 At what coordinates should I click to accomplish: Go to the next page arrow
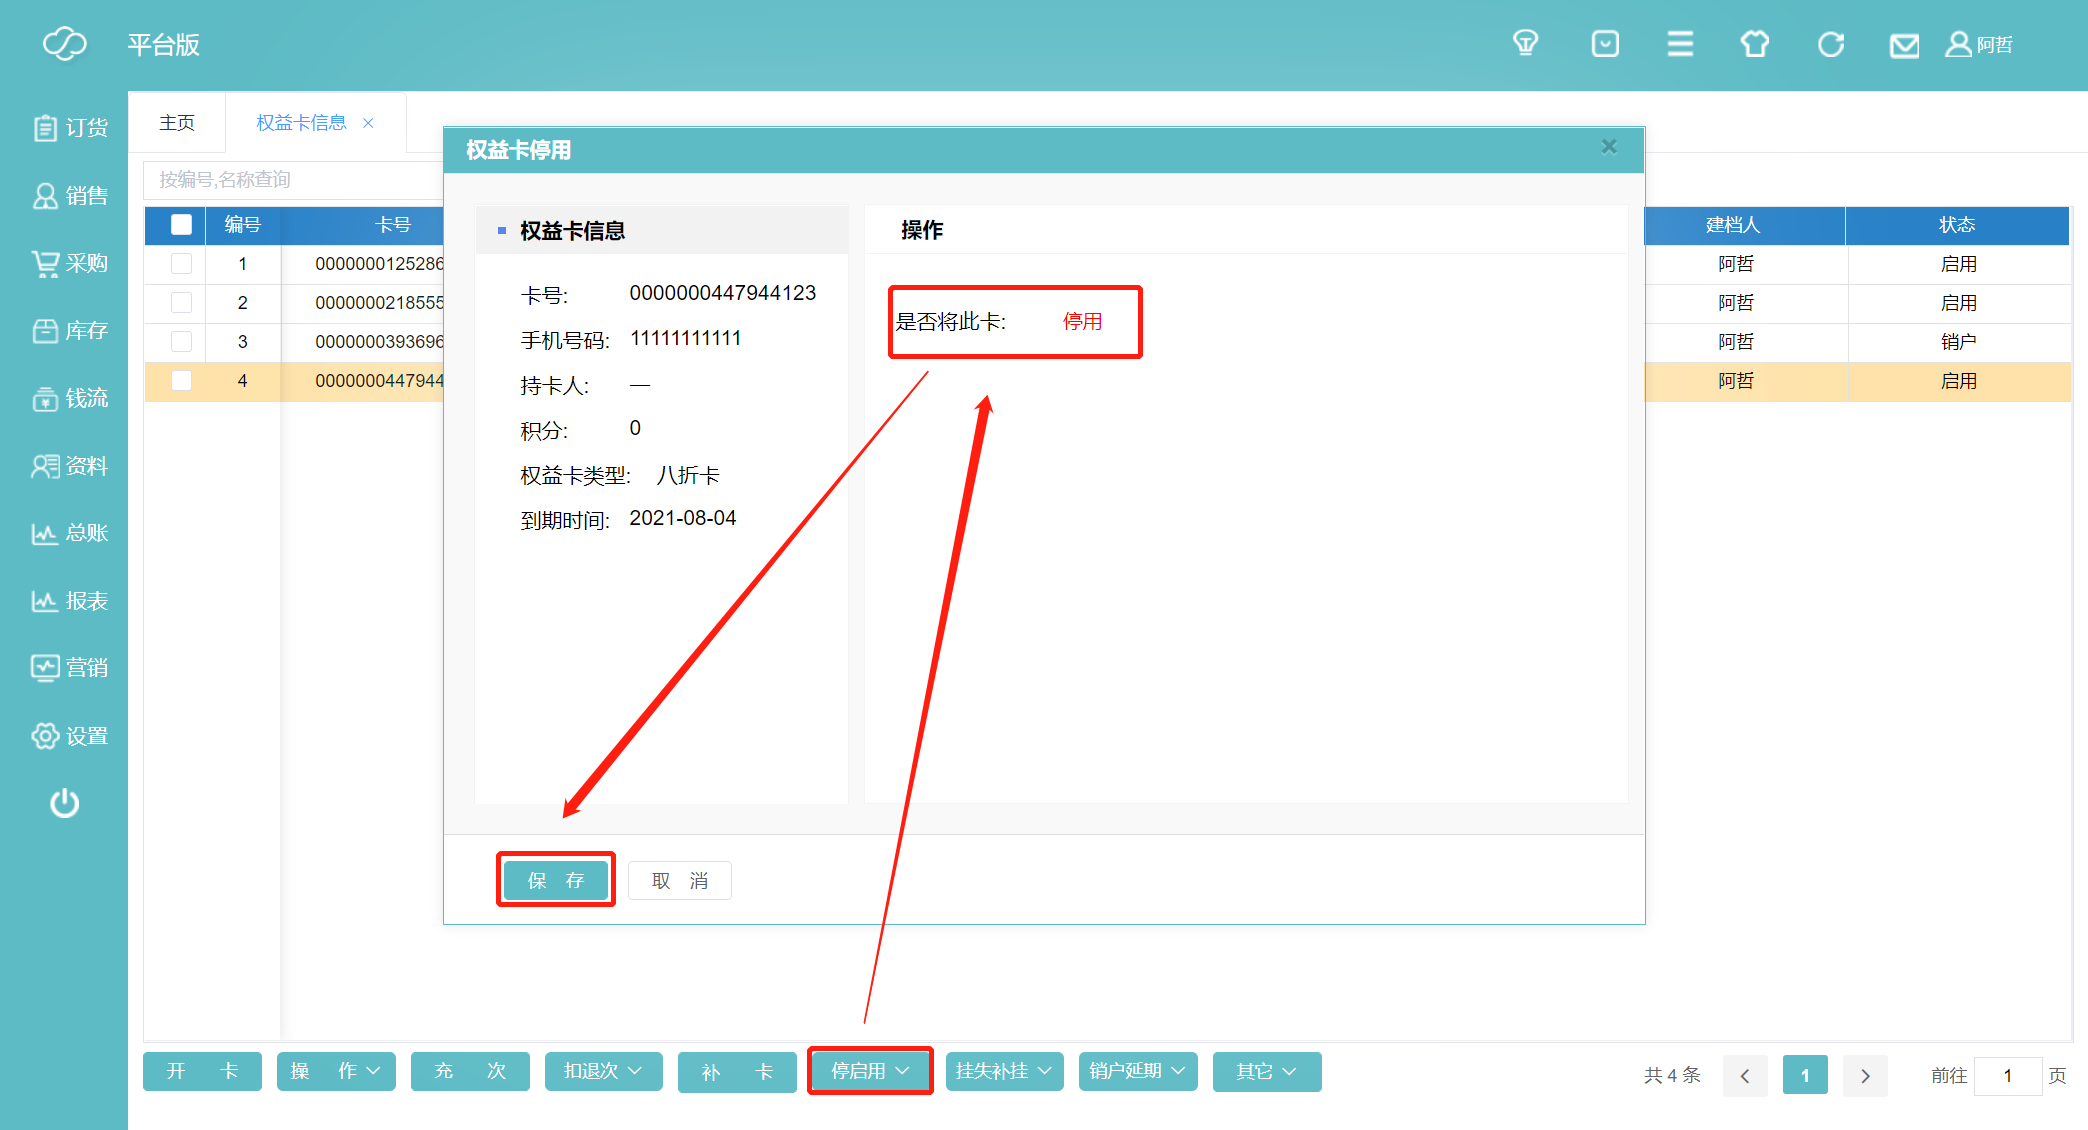(x=1864, y=1076)
